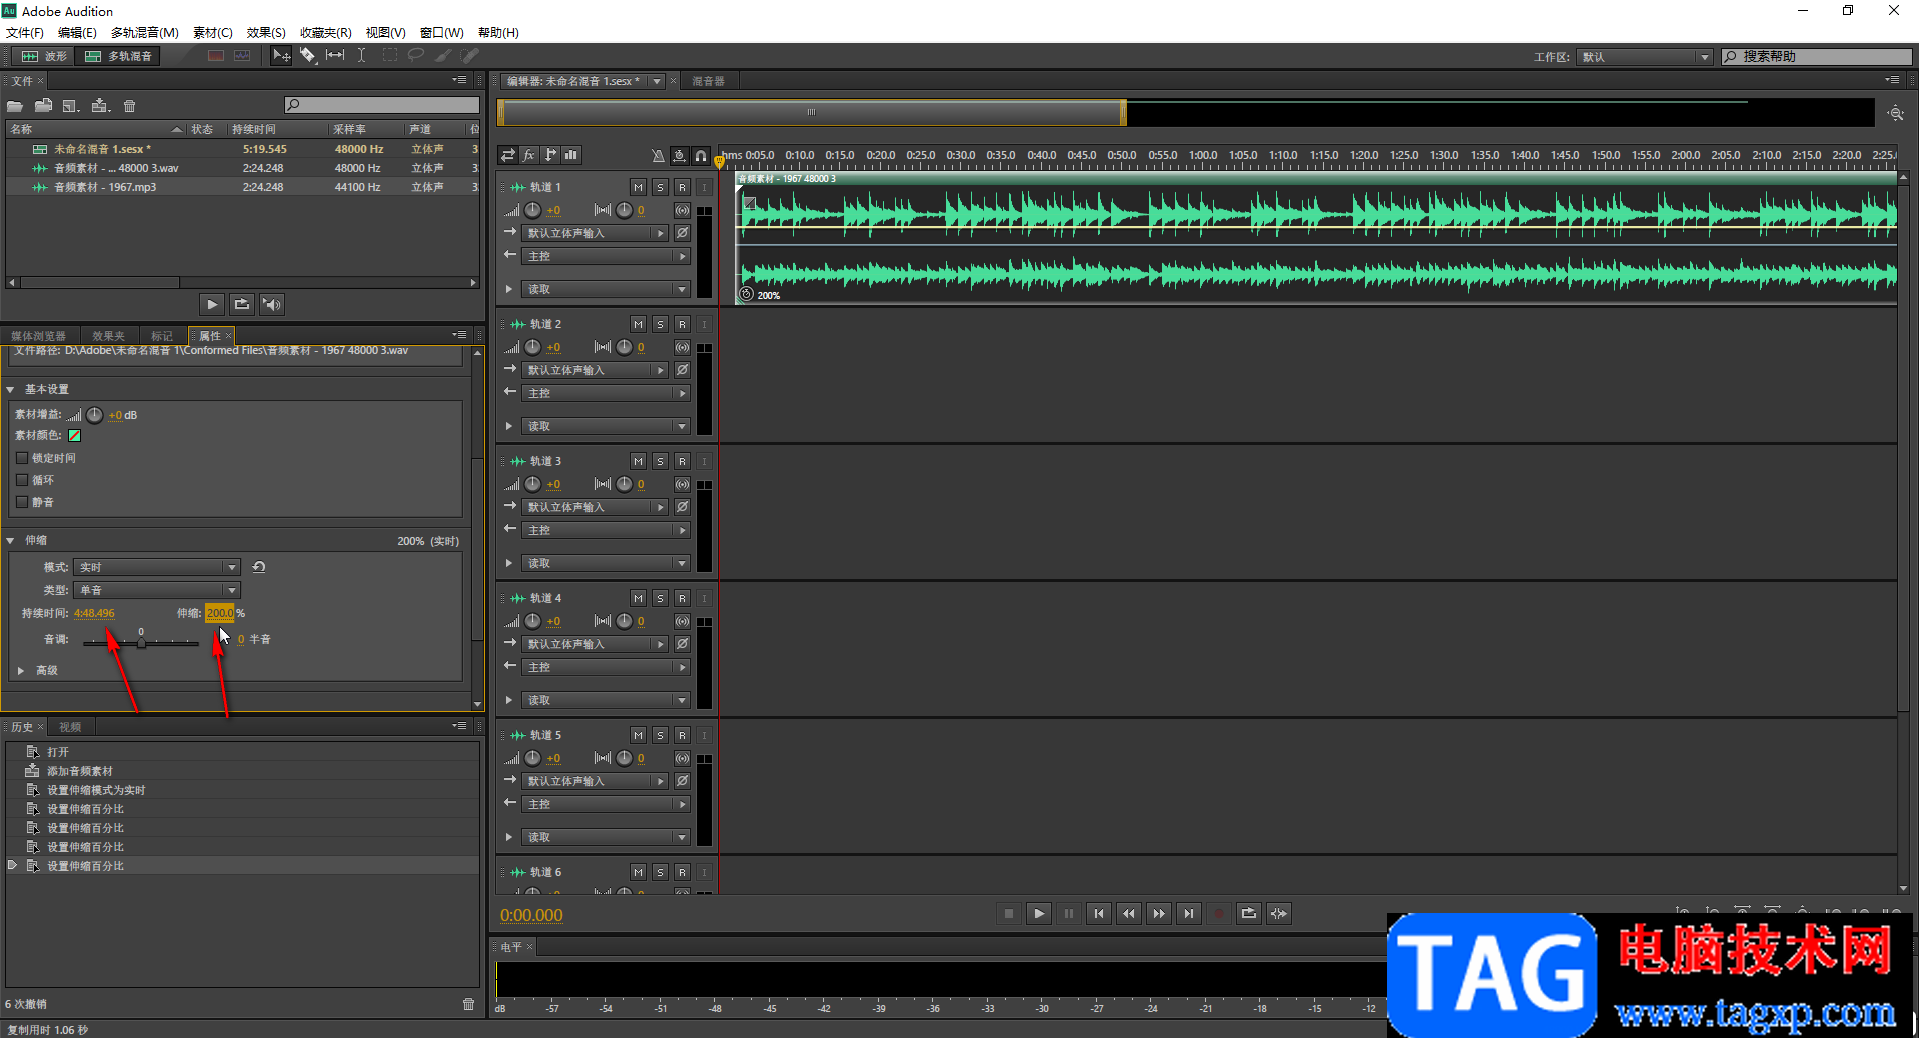The image size is (1919, 1038).
Task: Solo track 1 with S button
Action: [x=660, y=187]
